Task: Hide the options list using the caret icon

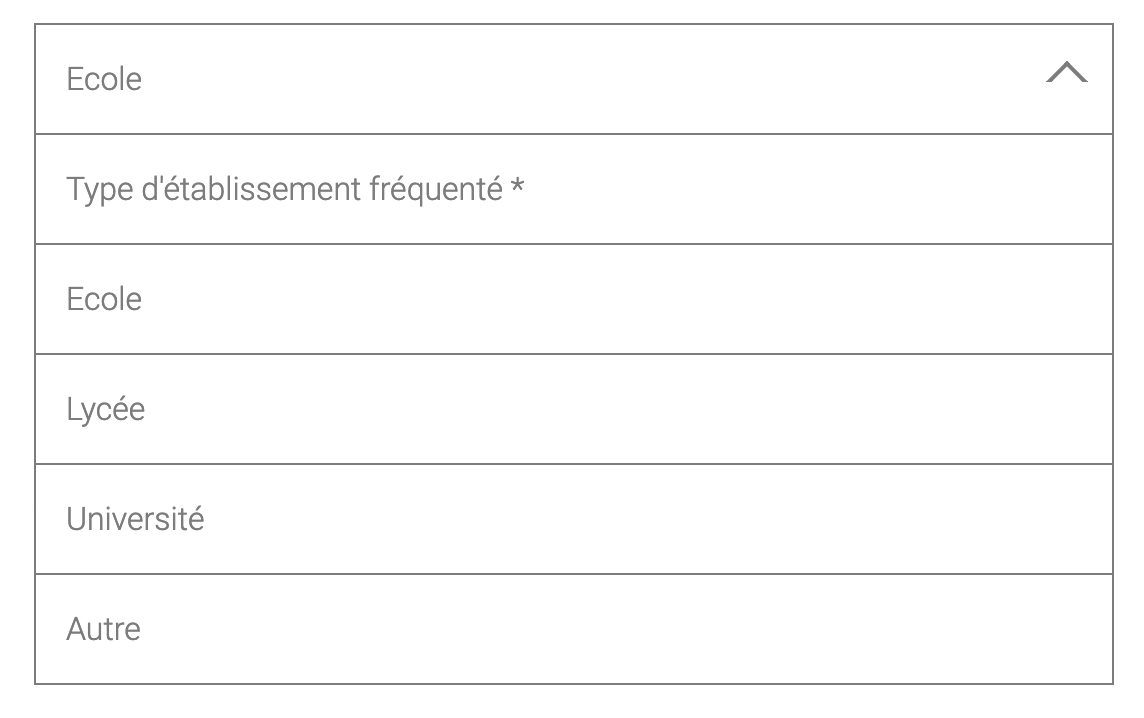Action: tap(1066, 73)
